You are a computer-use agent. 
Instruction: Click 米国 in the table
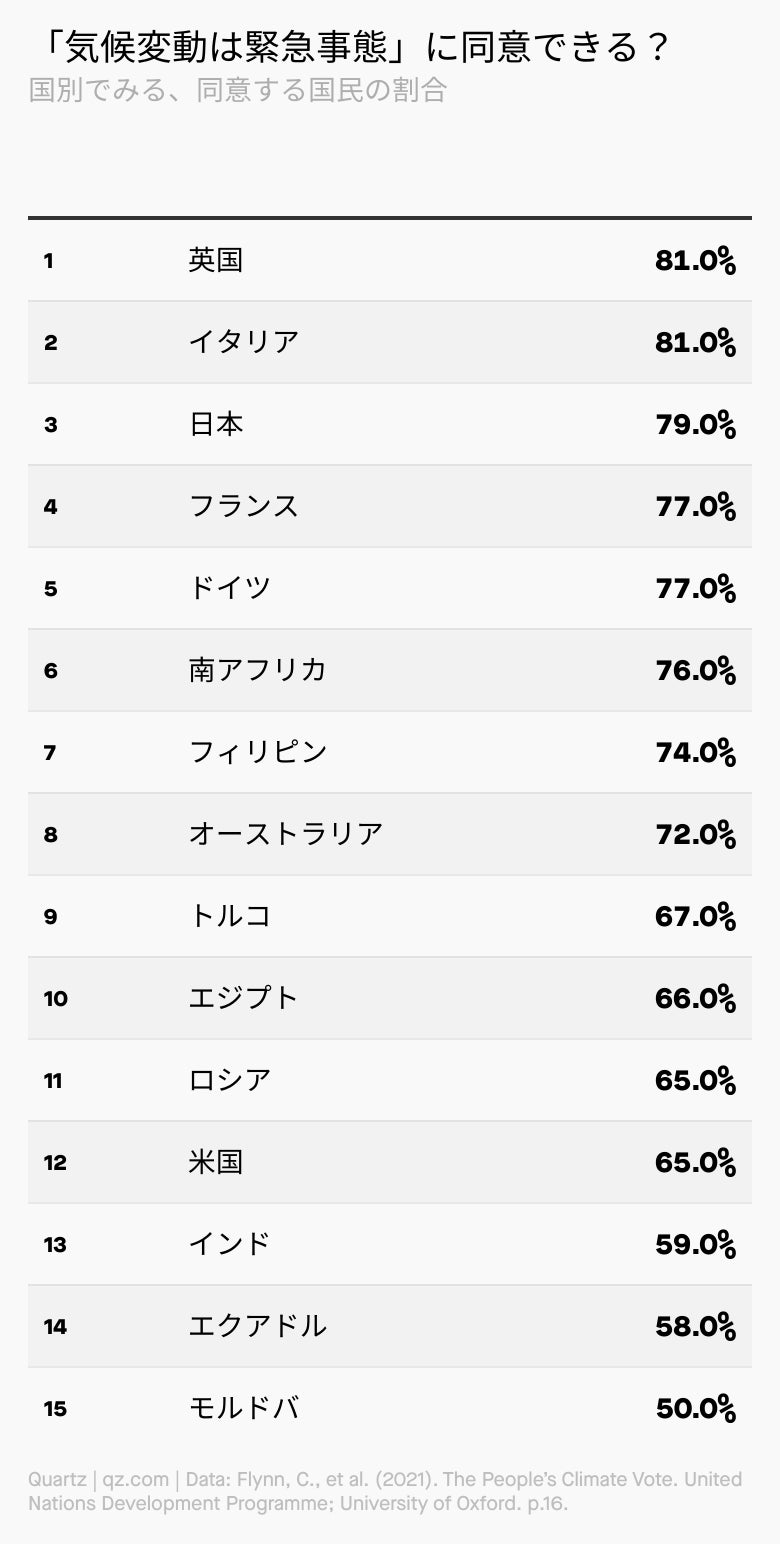pos(216,1162)
